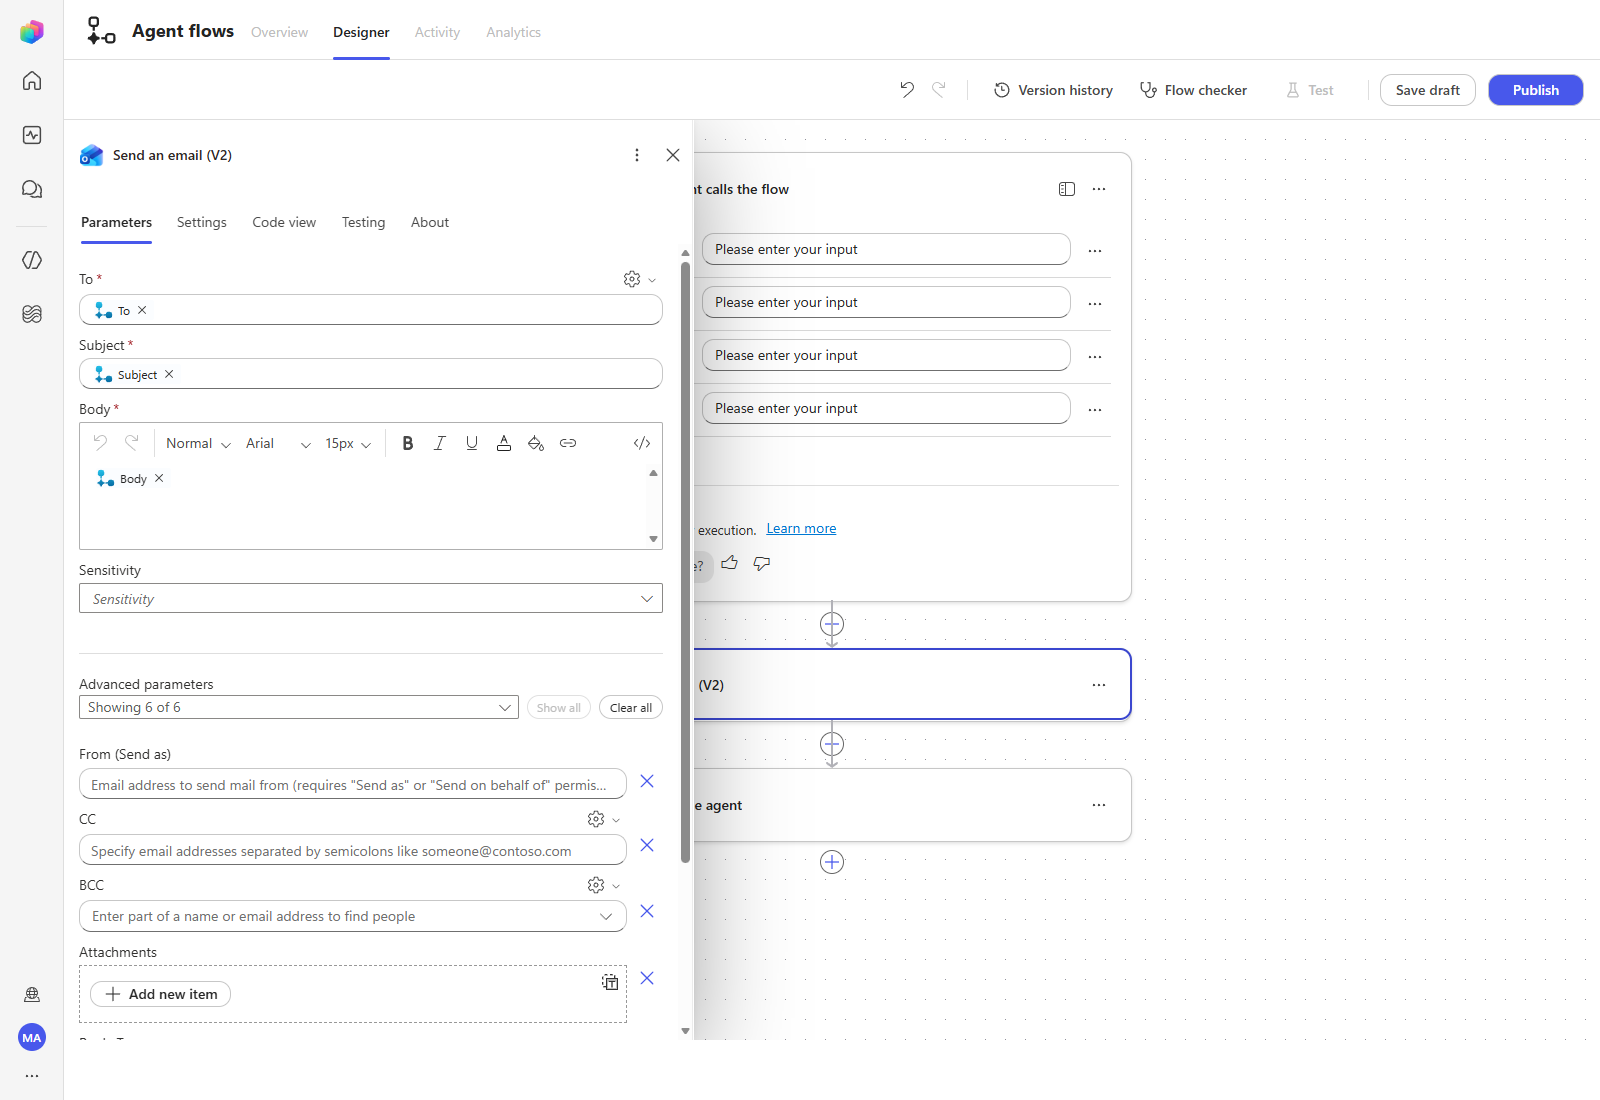Open the environment bot icon above the avatar
Viewport: 1600px width, 1100px height.
(x=32, y=994)
